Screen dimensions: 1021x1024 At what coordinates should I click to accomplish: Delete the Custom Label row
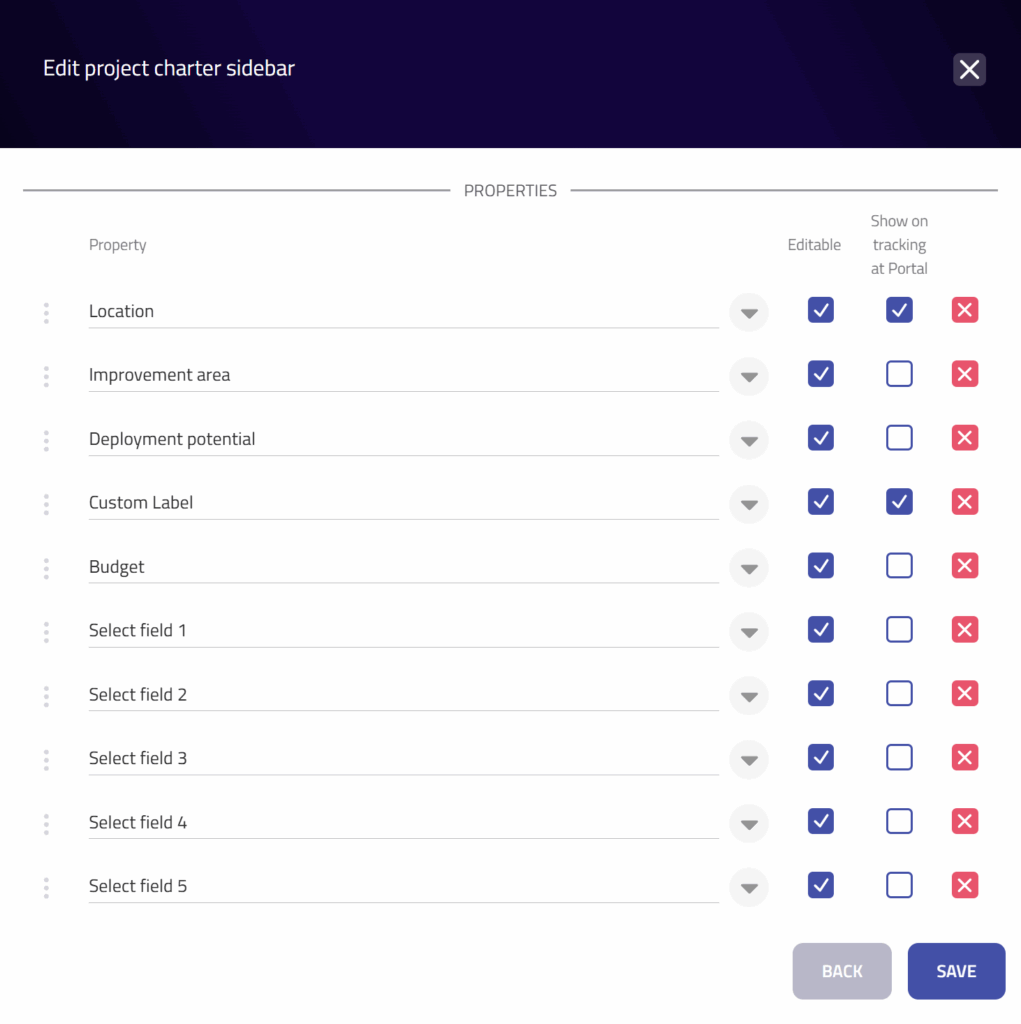964,502
